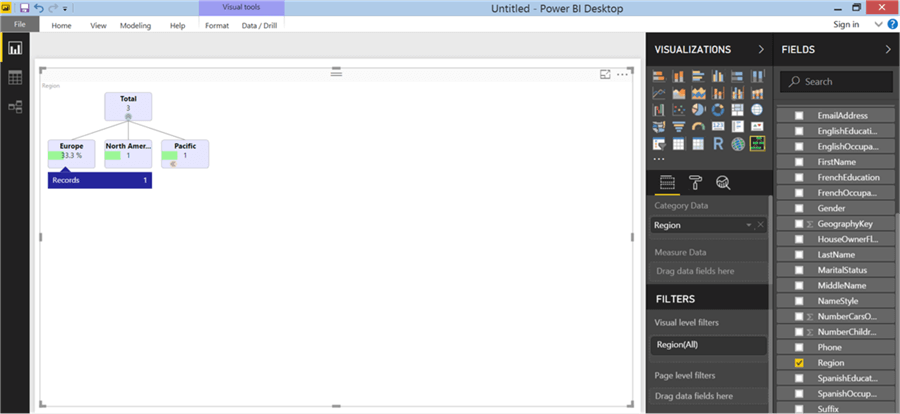Select the Map globe visualization
The image size is (900, 414).
(x=757, y=109)
